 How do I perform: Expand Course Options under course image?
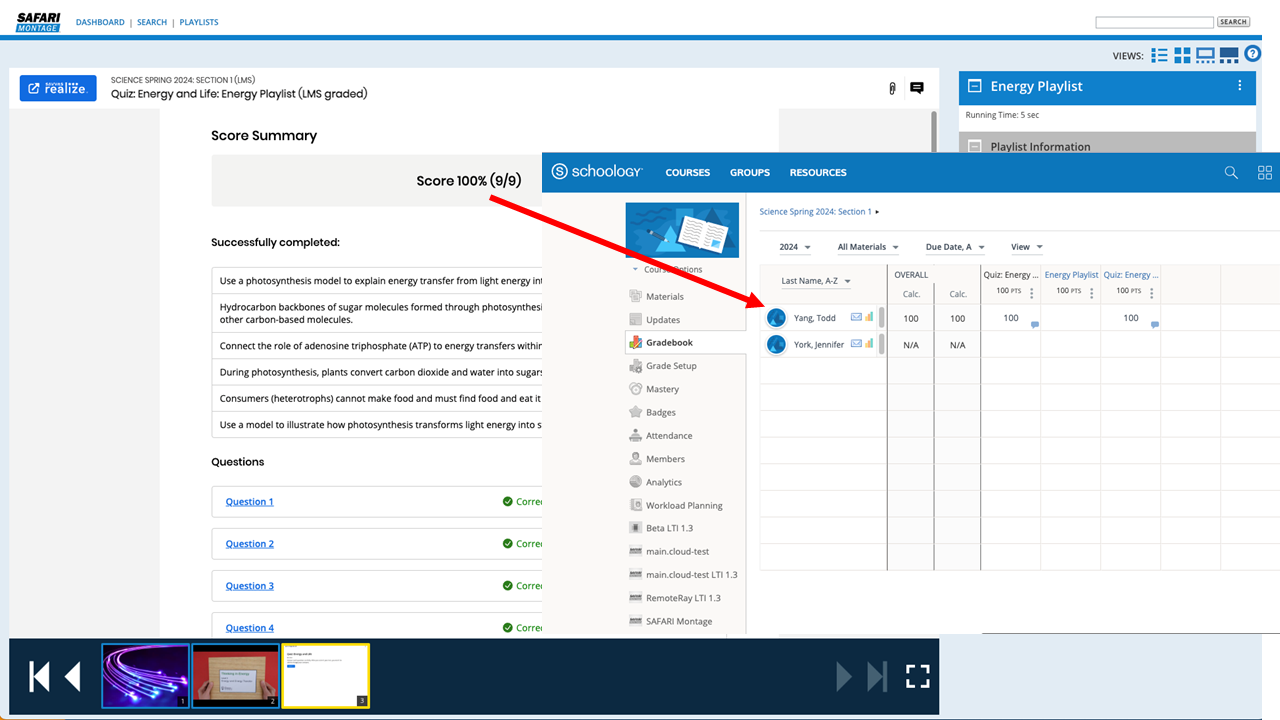pyautogui.click(x=667, y=269)
